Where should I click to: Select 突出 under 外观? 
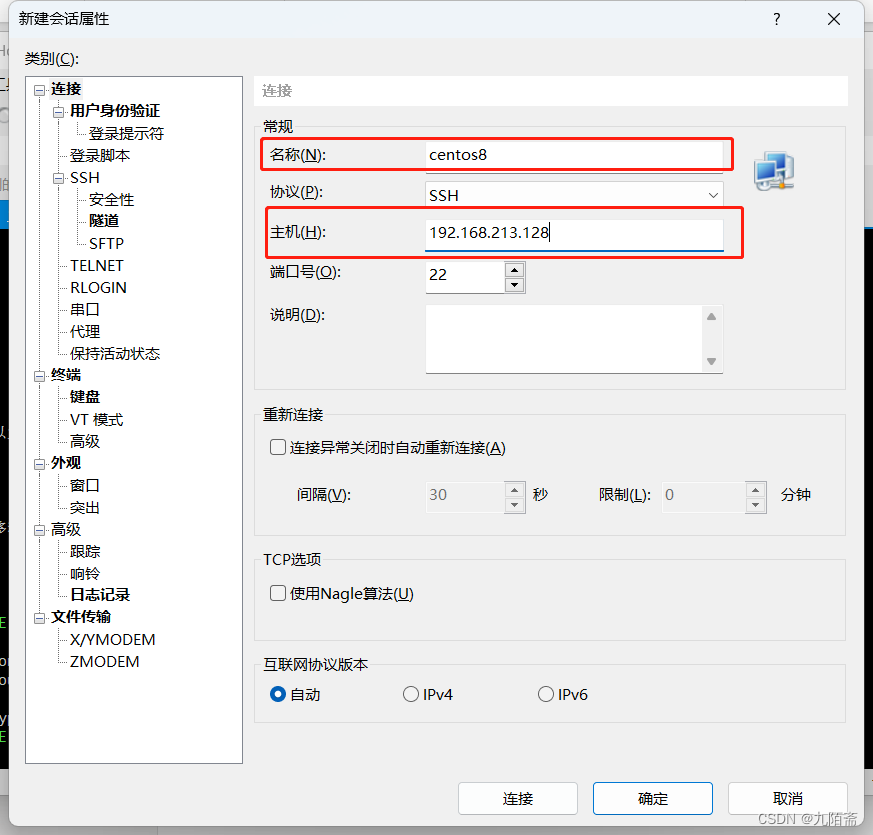coord(85,508)
